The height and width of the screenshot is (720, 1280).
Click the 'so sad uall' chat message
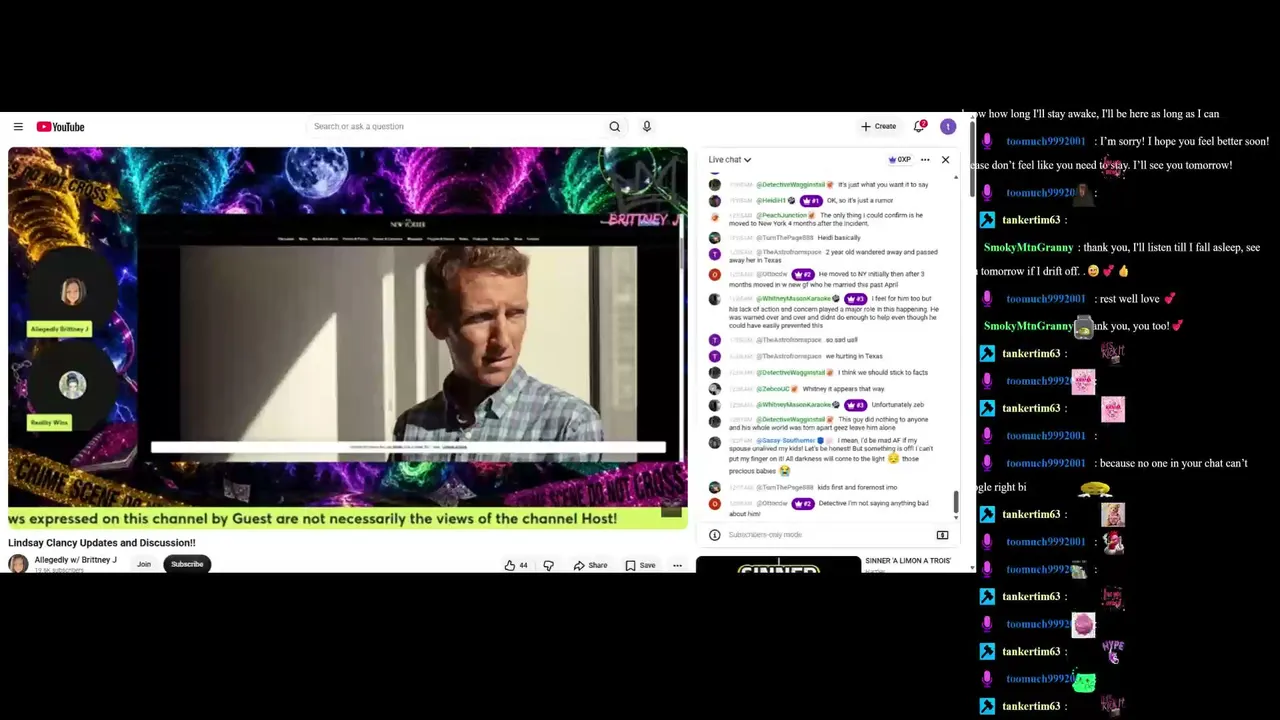click(841, 340)
